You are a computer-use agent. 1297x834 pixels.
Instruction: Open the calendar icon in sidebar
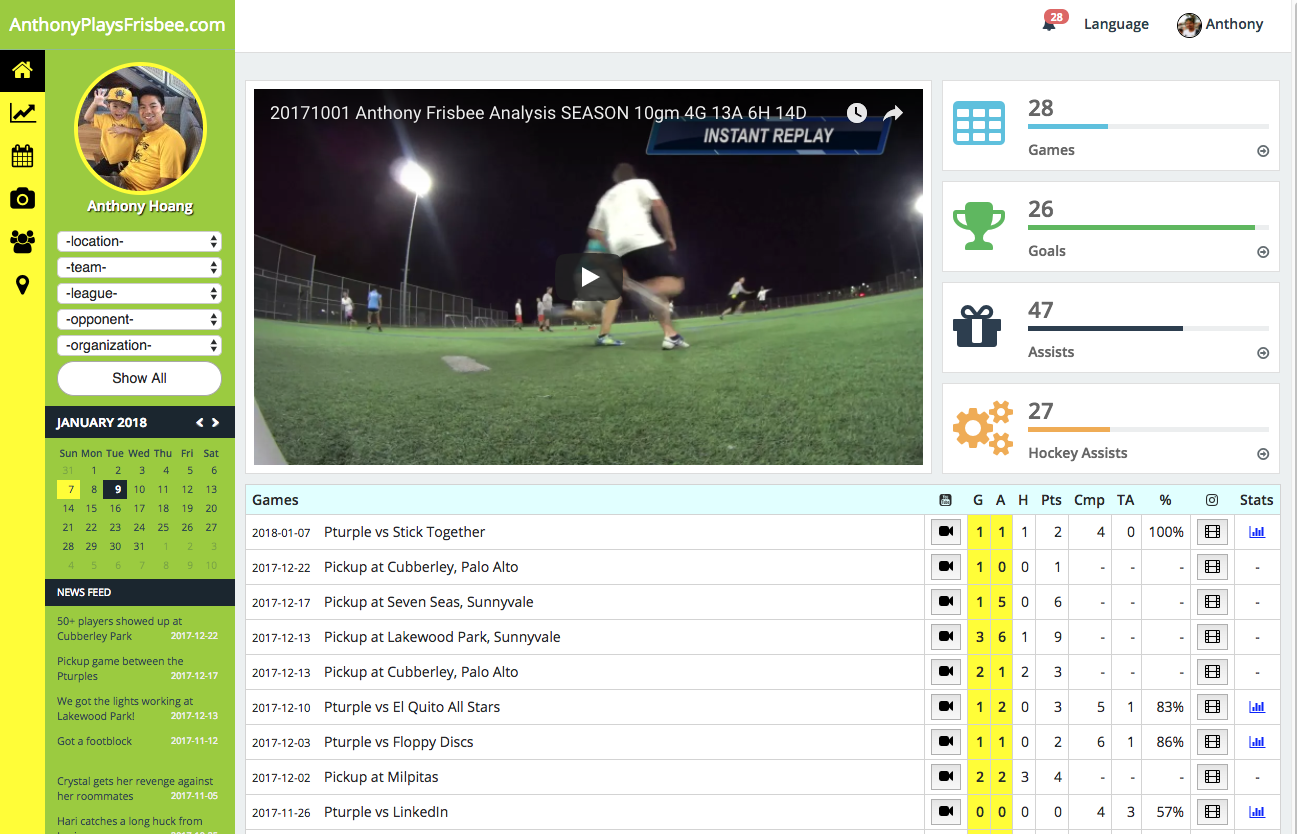click(22, 156)
